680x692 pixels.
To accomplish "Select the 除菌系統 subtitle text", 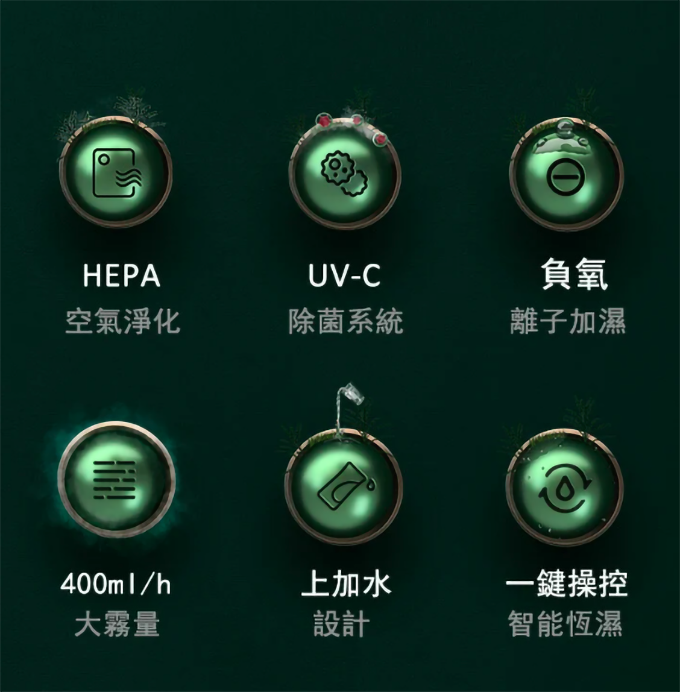I will 346,321.
